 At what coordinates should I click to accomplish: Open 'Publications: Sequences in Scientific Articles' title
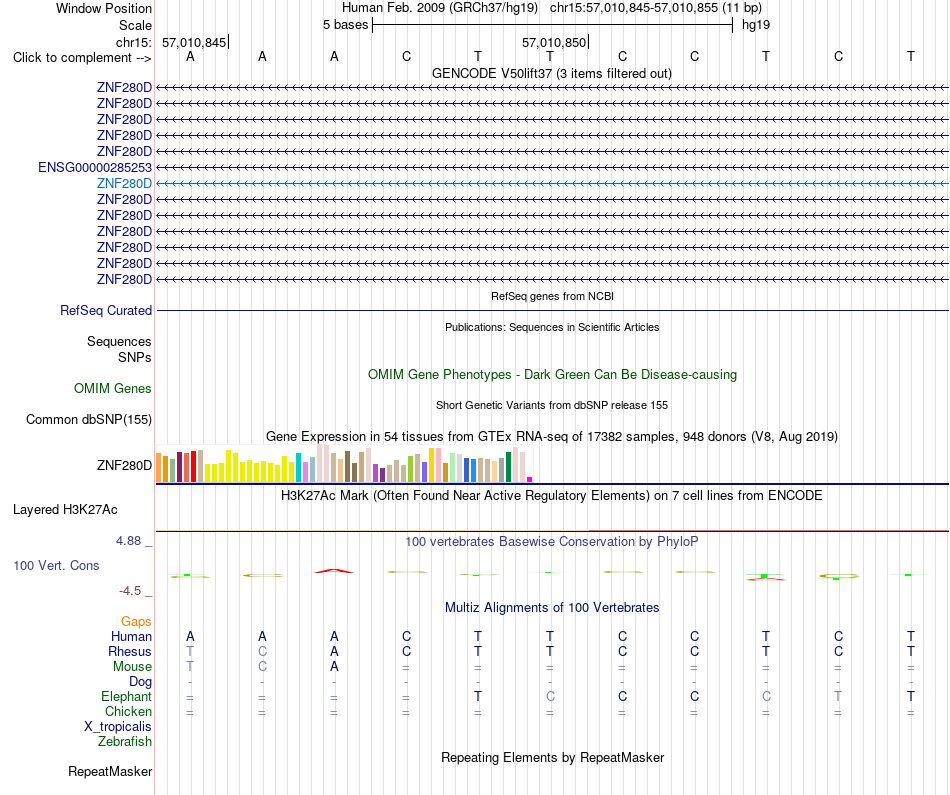pos(552,327)
